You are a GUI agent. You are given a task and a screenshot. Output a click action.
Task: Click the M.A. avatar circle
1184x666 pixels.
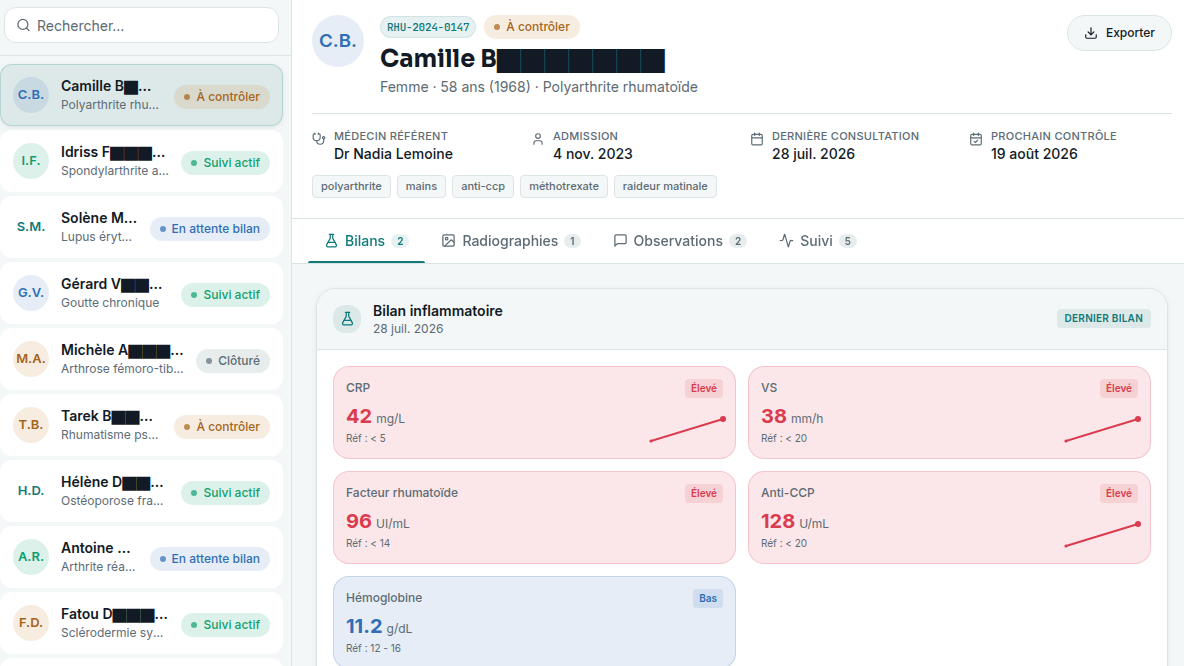tap(31, 359)
